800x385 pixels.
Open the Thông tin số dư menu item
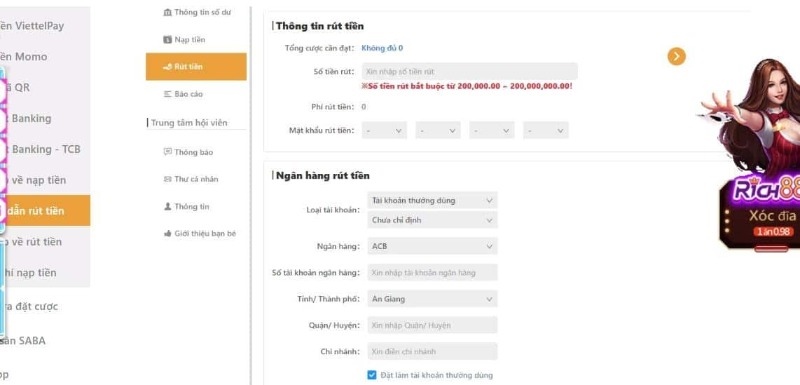coord(196,12)
